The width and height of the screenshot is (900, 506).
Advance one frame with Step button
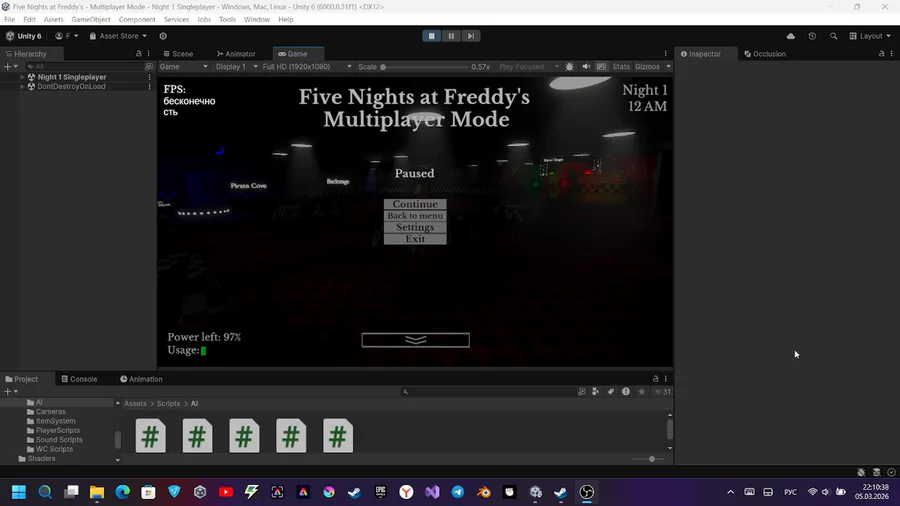tap(471, 36)
